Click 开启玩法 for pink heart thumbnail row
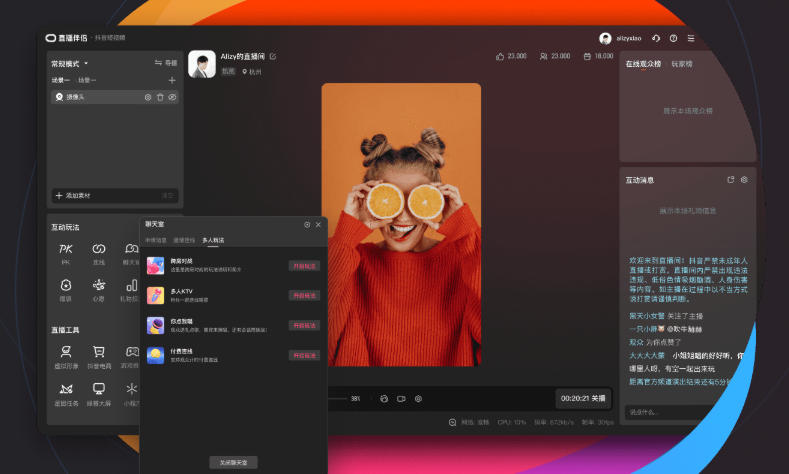The width and height of the screenshot is (789, 474). pyautogui.click(x=304, y=266)
